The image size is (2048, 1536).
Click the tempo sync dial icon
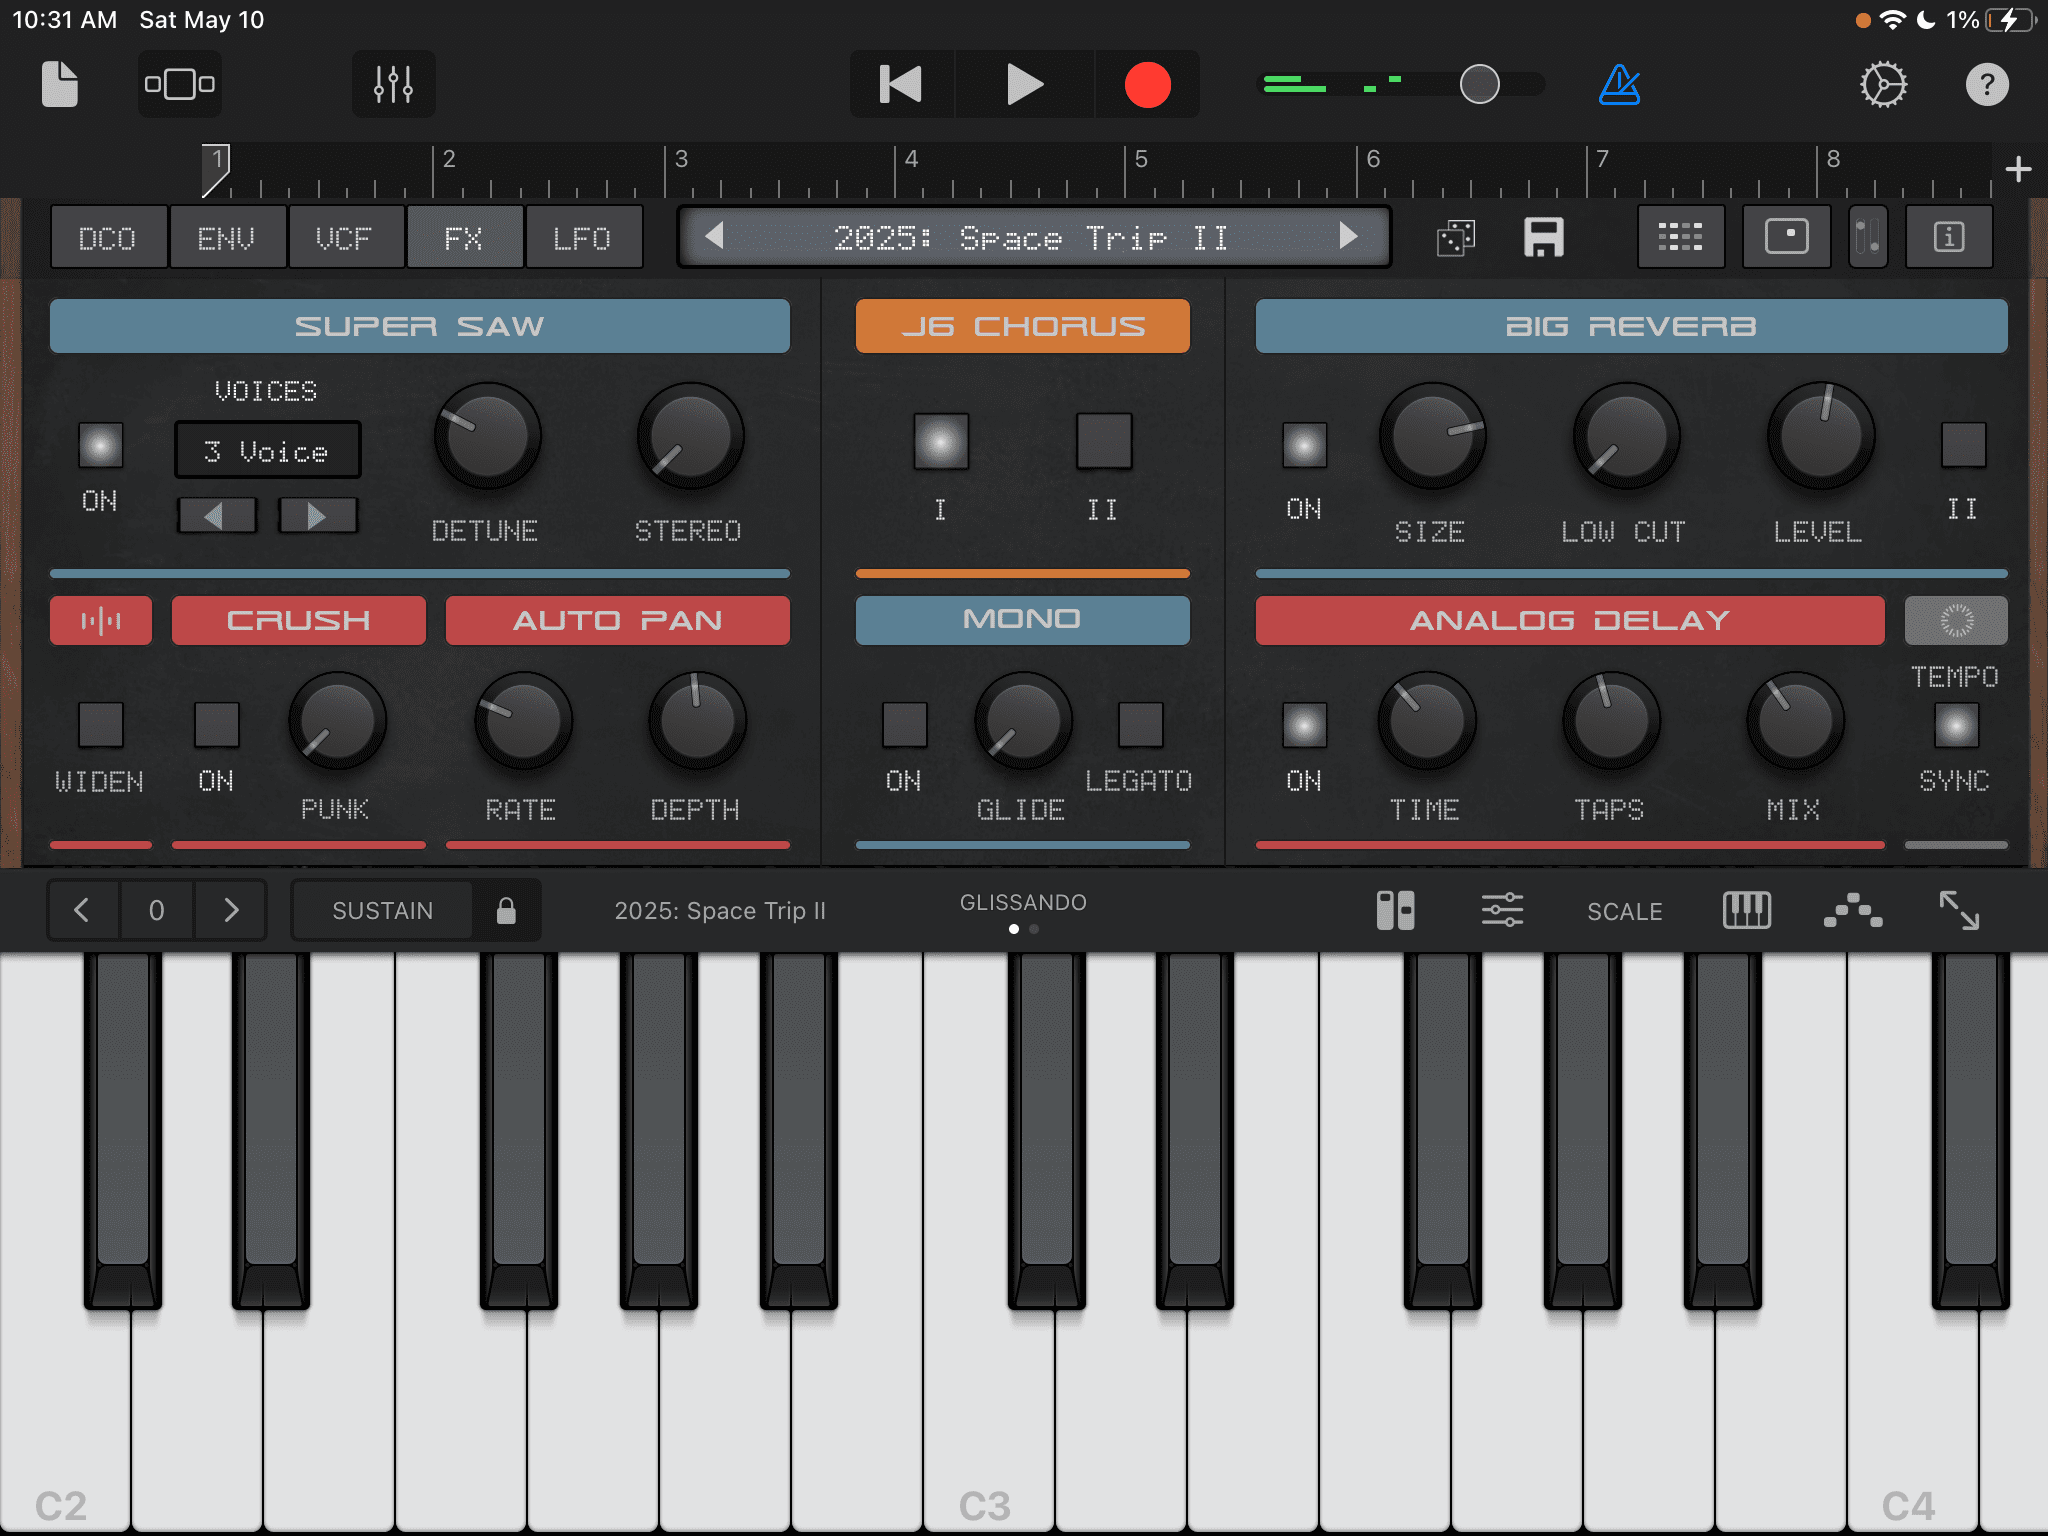1956,620
